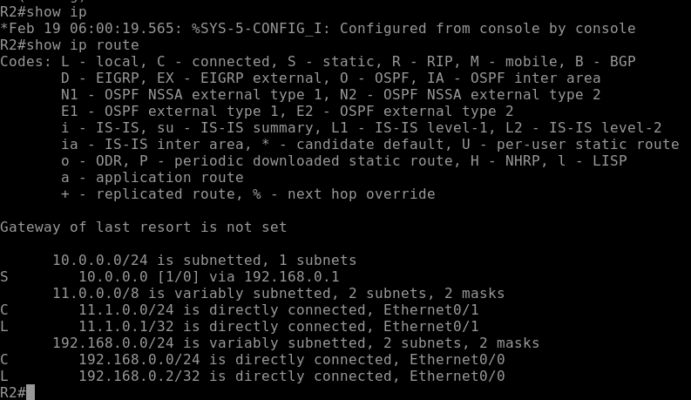Click '10.0.0.0/24 is subnetted' header line

click(x=204, y=260)
